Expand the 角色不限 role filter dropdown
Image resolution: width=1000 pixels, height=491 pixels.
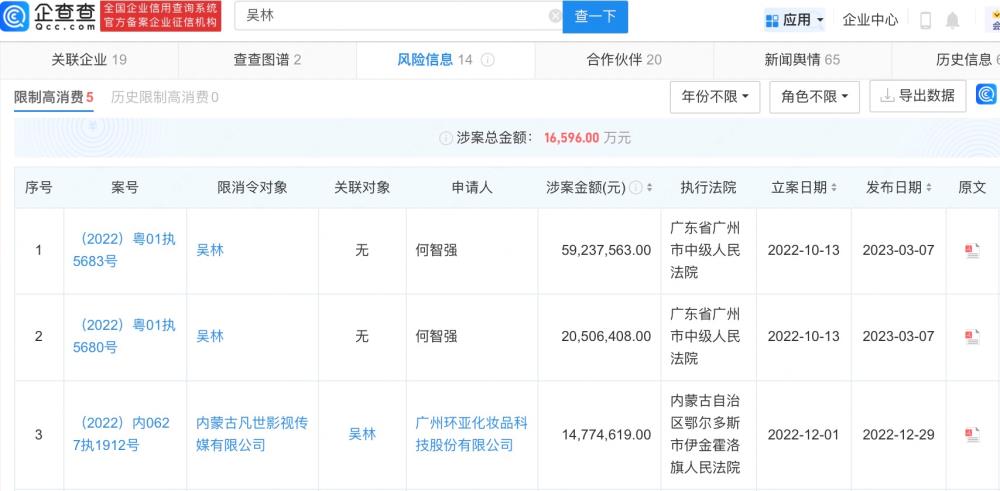[x=814, y=97]
